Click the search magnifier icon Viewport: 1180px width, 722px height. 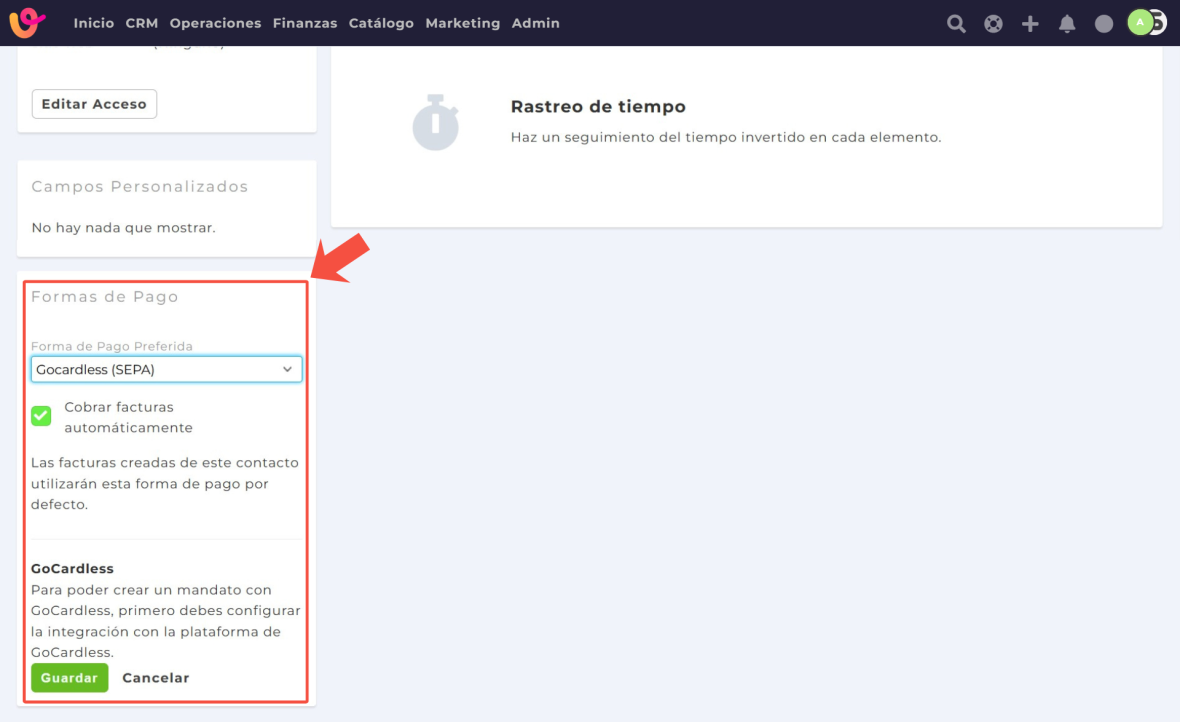[x=956, y=23]
